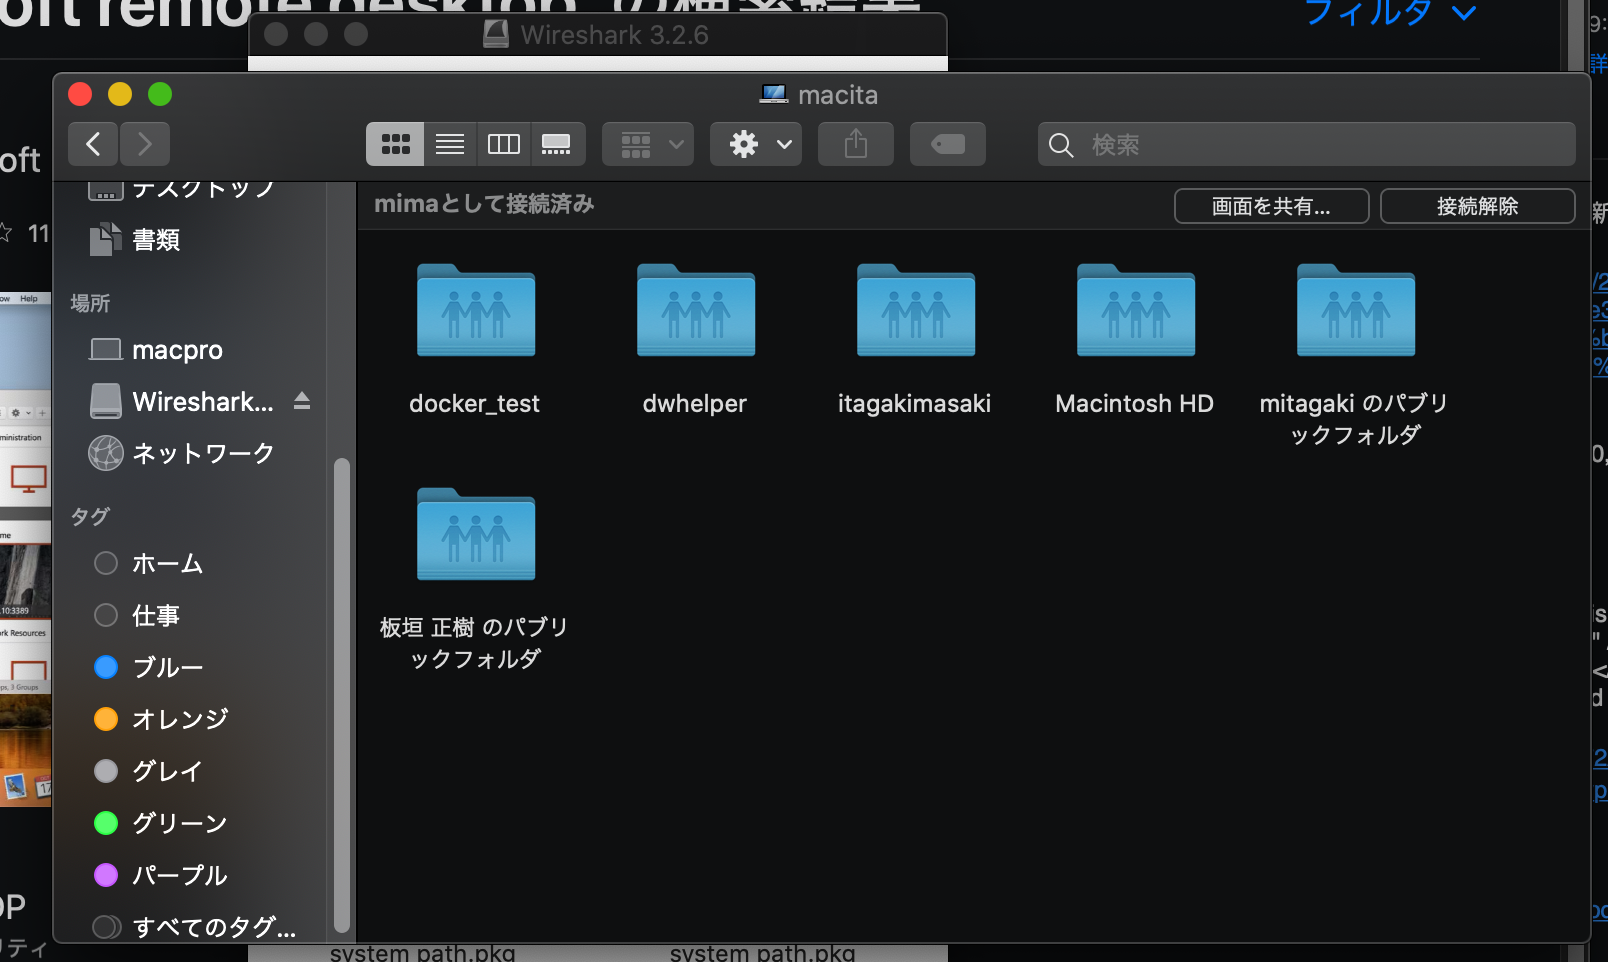Click the itagakimasaki folder name label
This screenshot has width=1608, height=962.
[915, 404]
